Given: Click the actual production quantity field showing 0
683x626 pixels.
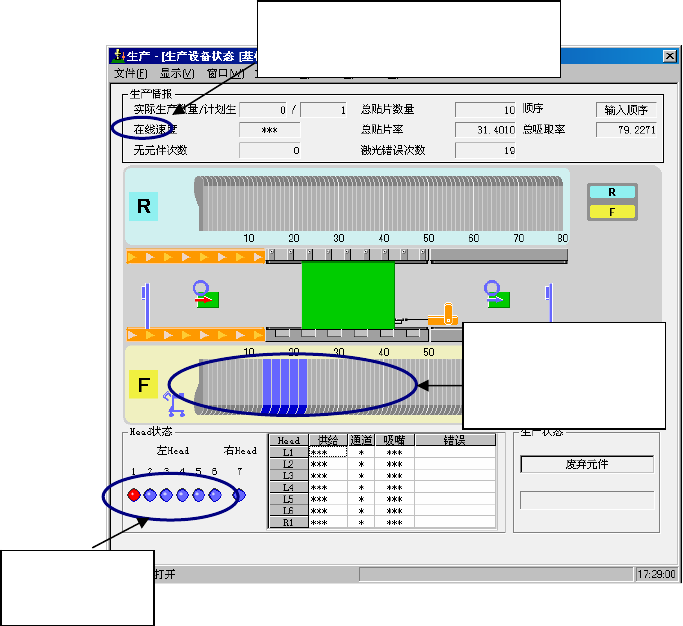Looking at the screenshot, I should click(264, 110).
